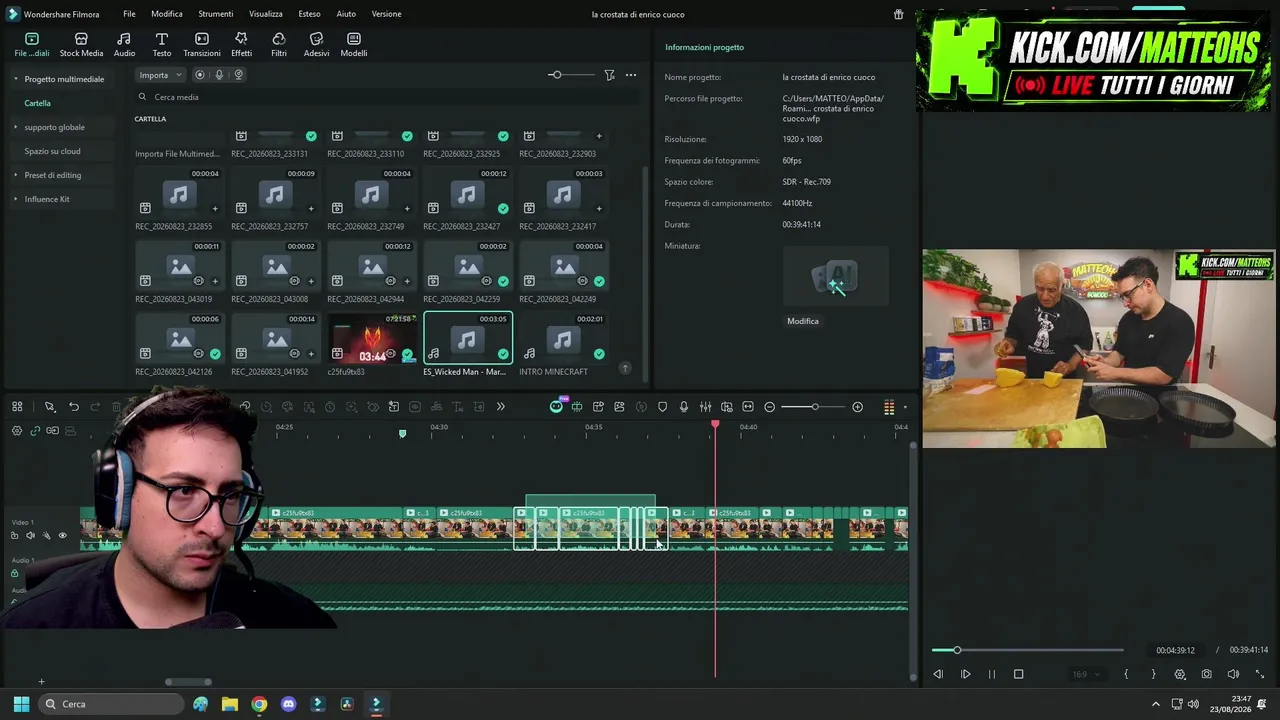Open the Modelli templates panel

point(354,44)
